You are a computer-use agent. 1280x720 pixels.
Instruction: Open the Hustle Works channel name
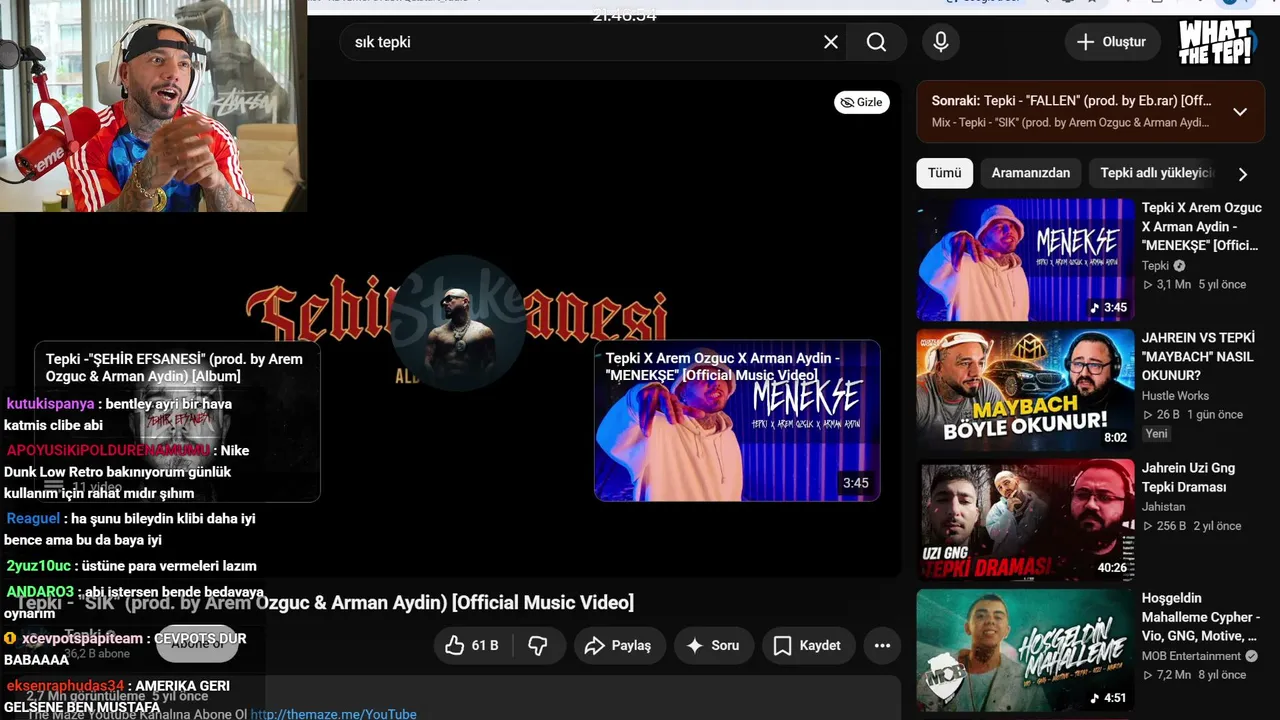[1175, 396]
